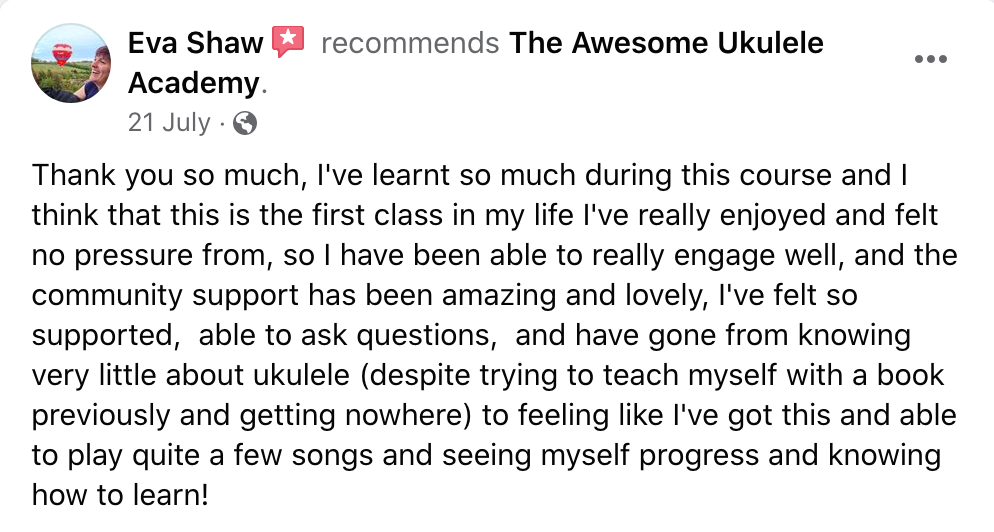Click the globe public audience icon

[245, 123]
